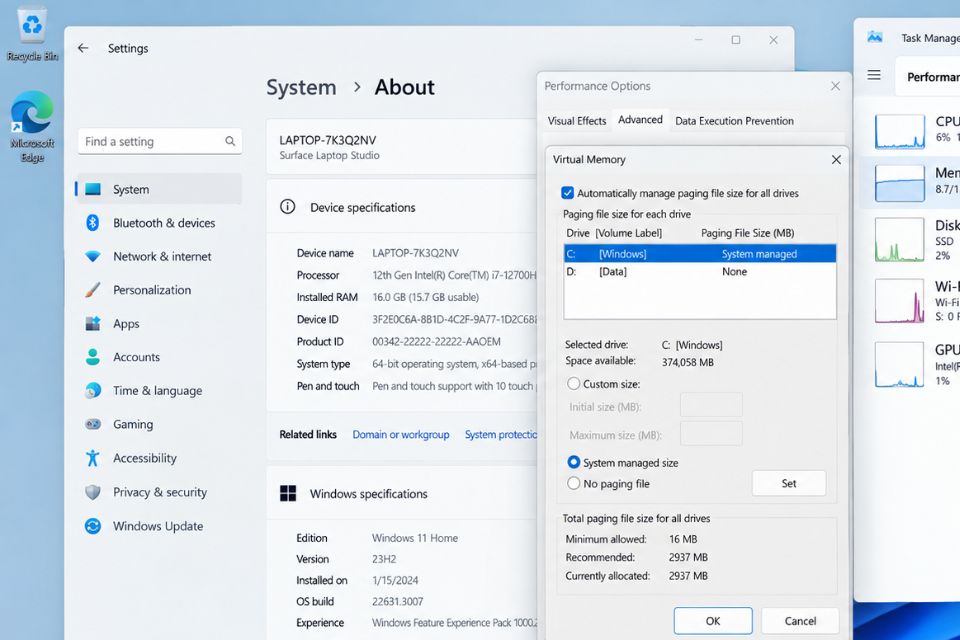Open System protection related link
960x640 pixels.
501,434
